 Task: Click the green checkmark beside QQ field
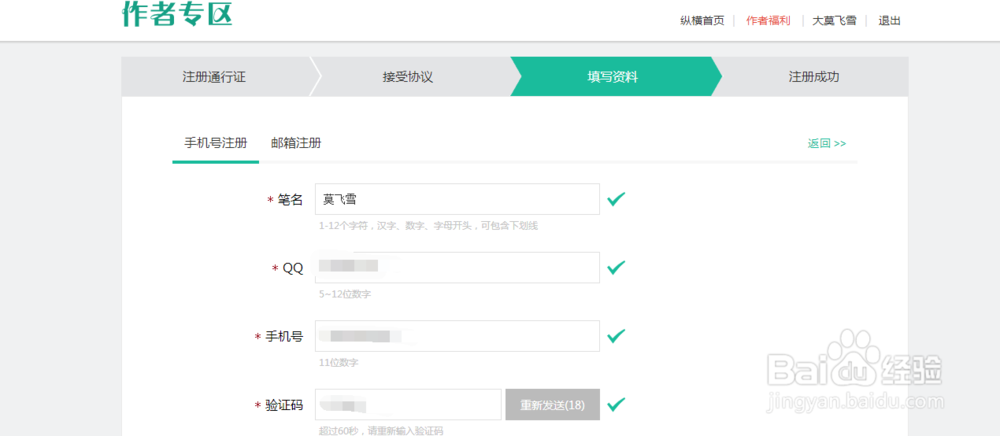tap(616, 268)
